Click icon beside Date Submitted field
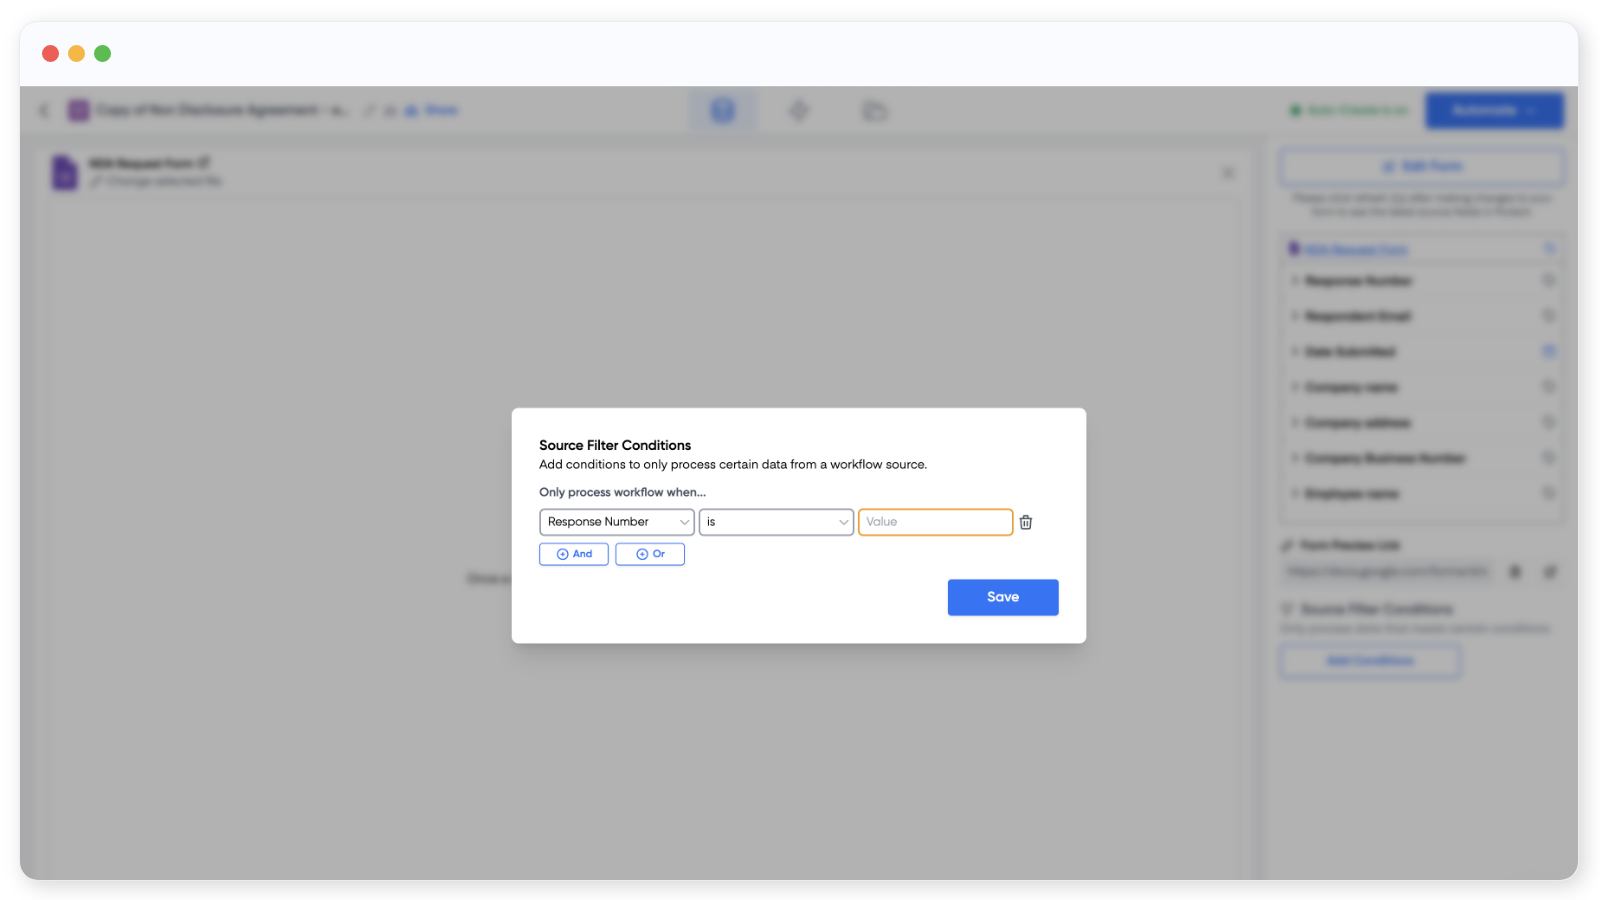Screen dimensions: 1600x900 click(1548, 351)
